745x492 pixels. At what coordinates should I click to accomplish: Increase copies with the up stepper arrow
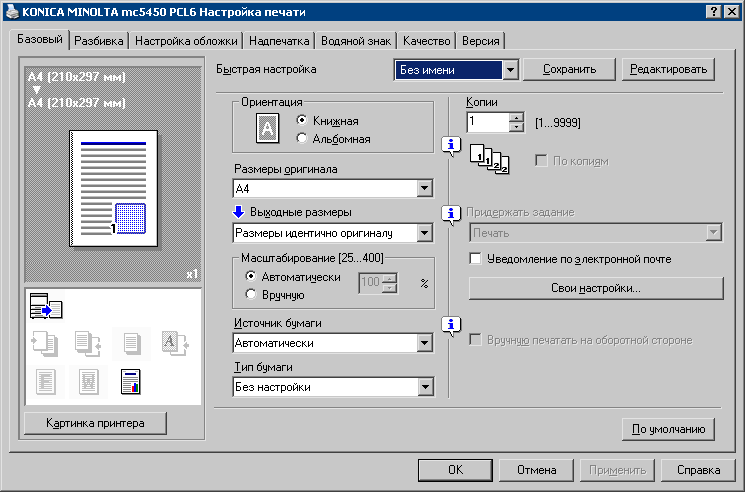pos(516,117)
